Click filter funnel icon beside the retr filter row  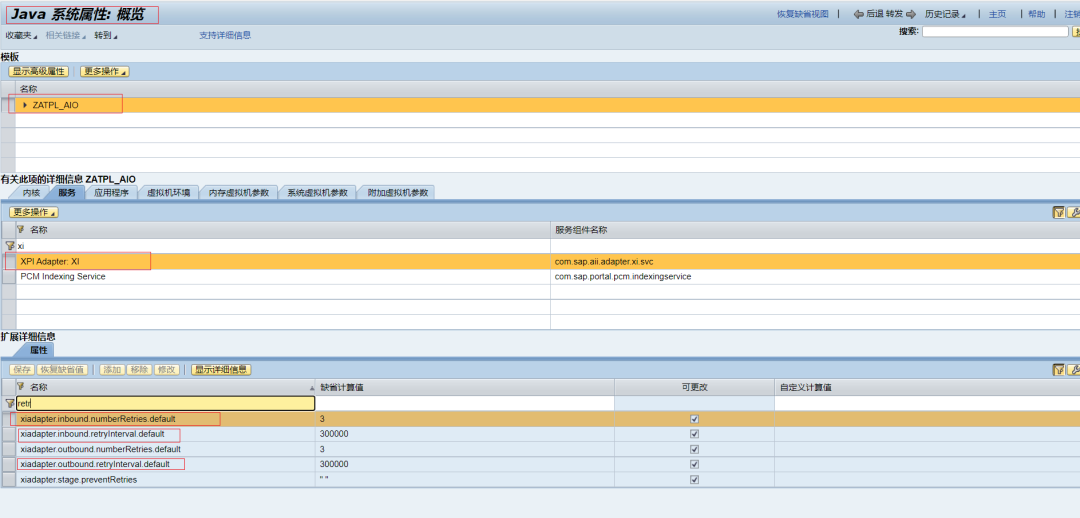click(9, 403)
